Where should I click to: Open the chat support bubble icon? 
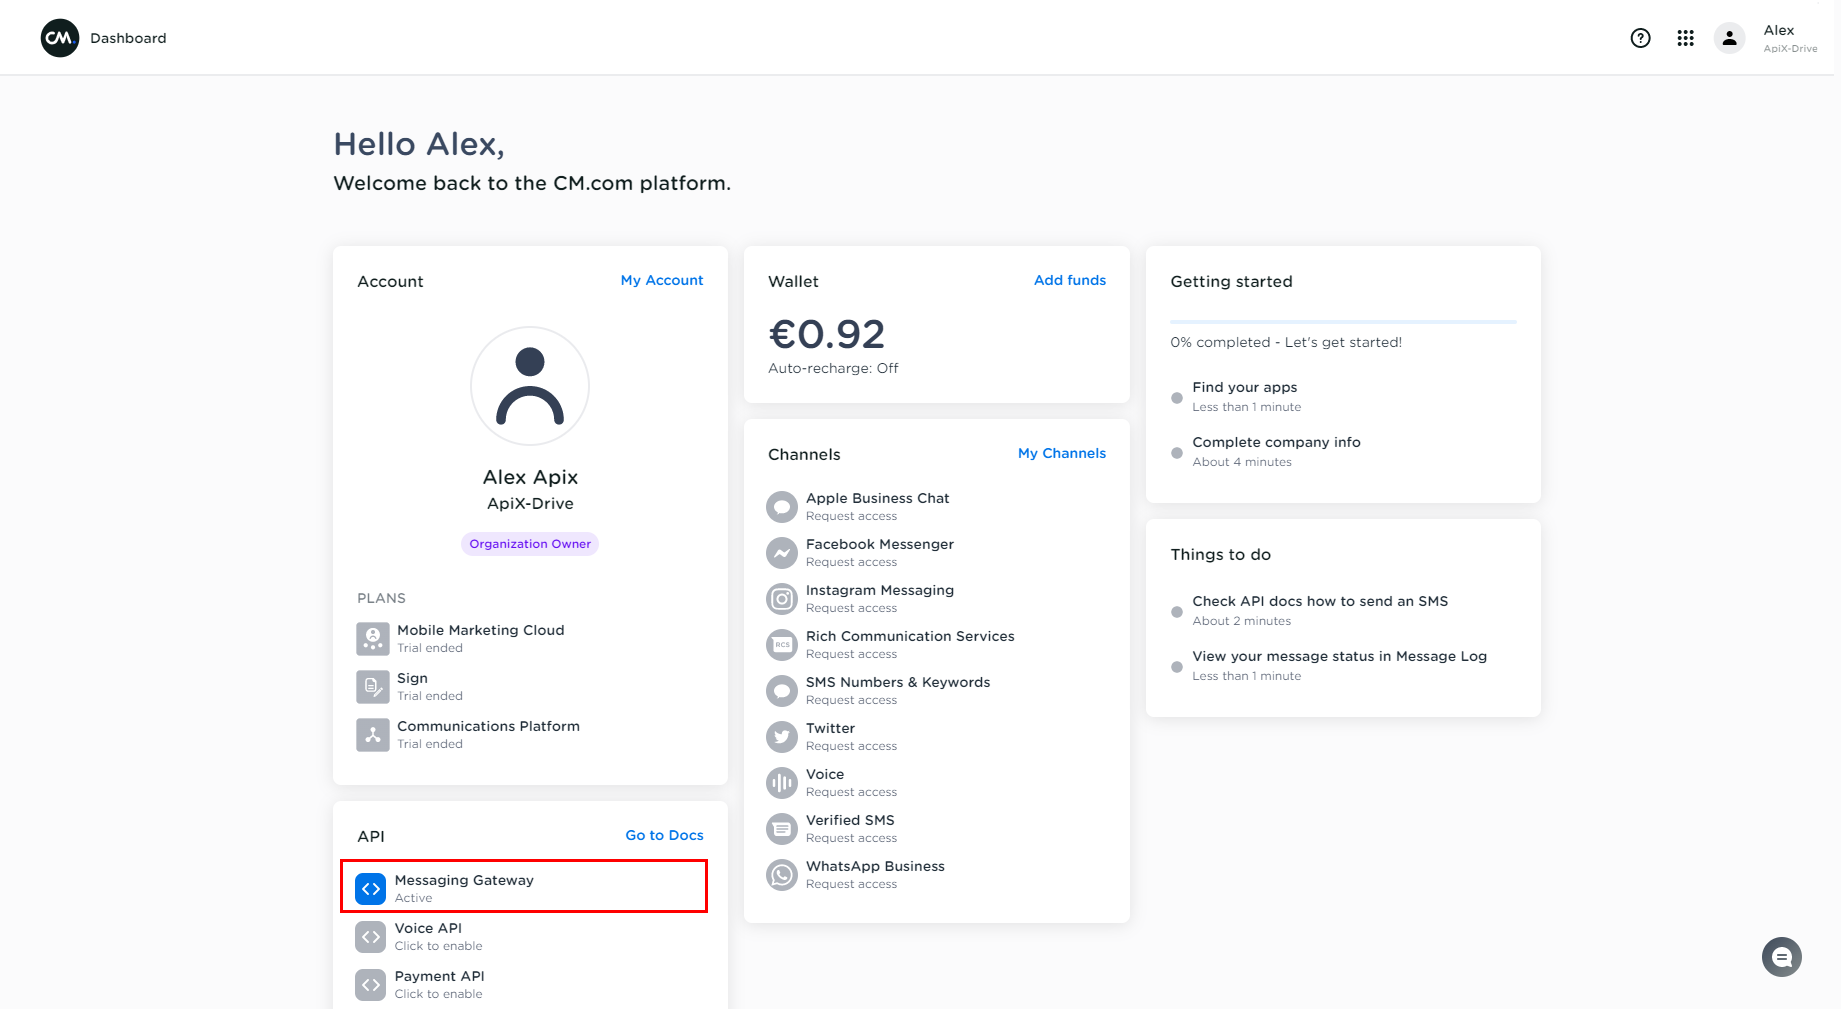pos(1781,957)
